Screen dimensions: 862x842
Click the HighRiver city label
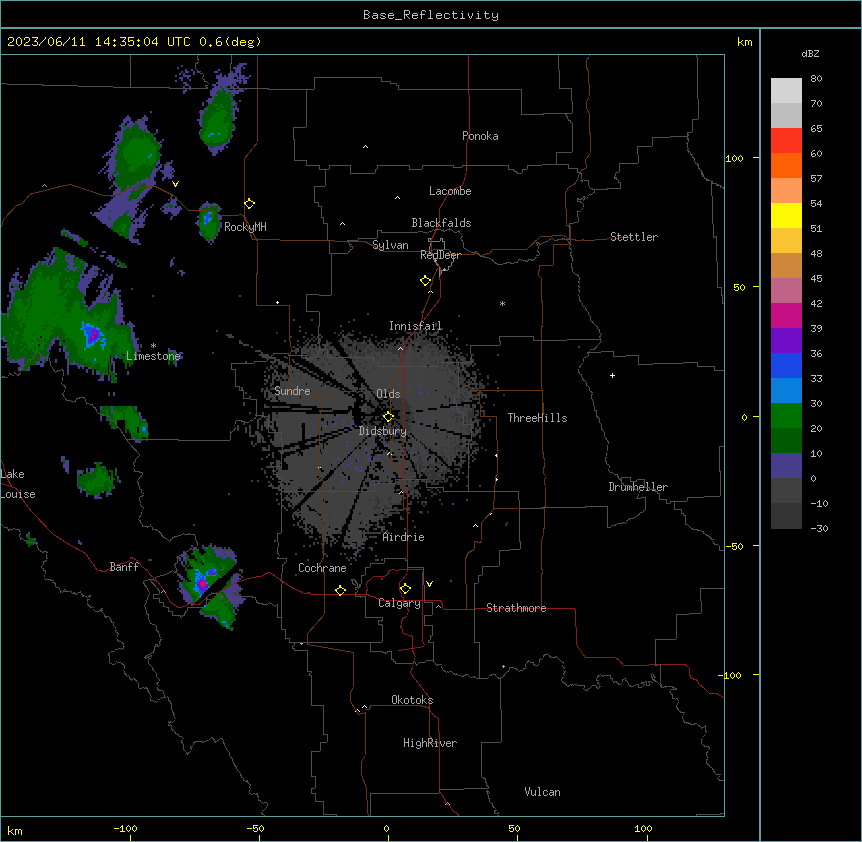click(x=430, y=743)
